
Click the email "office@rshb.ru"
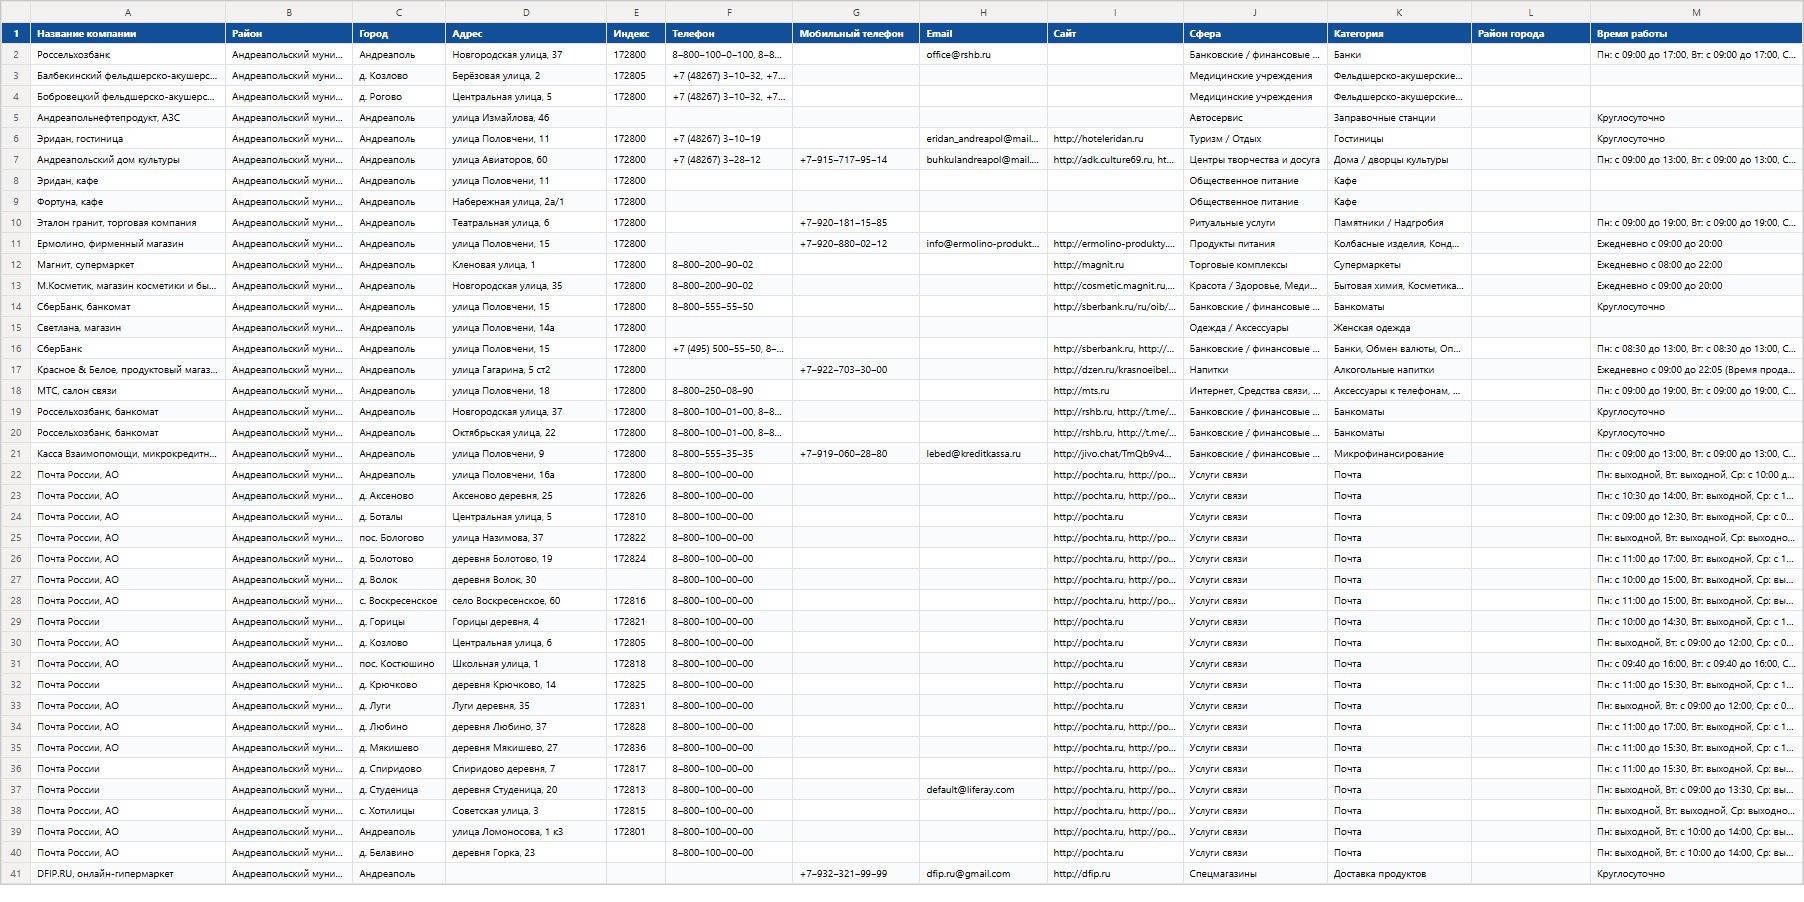983,54
